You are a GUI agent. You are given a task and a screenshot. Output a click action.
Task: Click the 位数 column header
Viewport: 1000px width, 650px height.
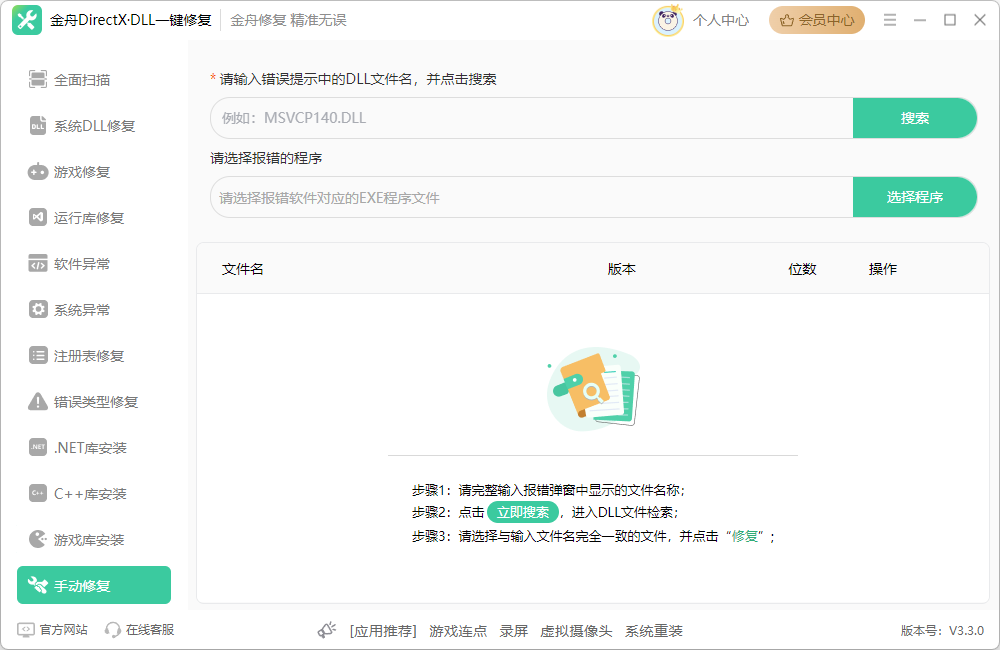[x=802, y=269]
